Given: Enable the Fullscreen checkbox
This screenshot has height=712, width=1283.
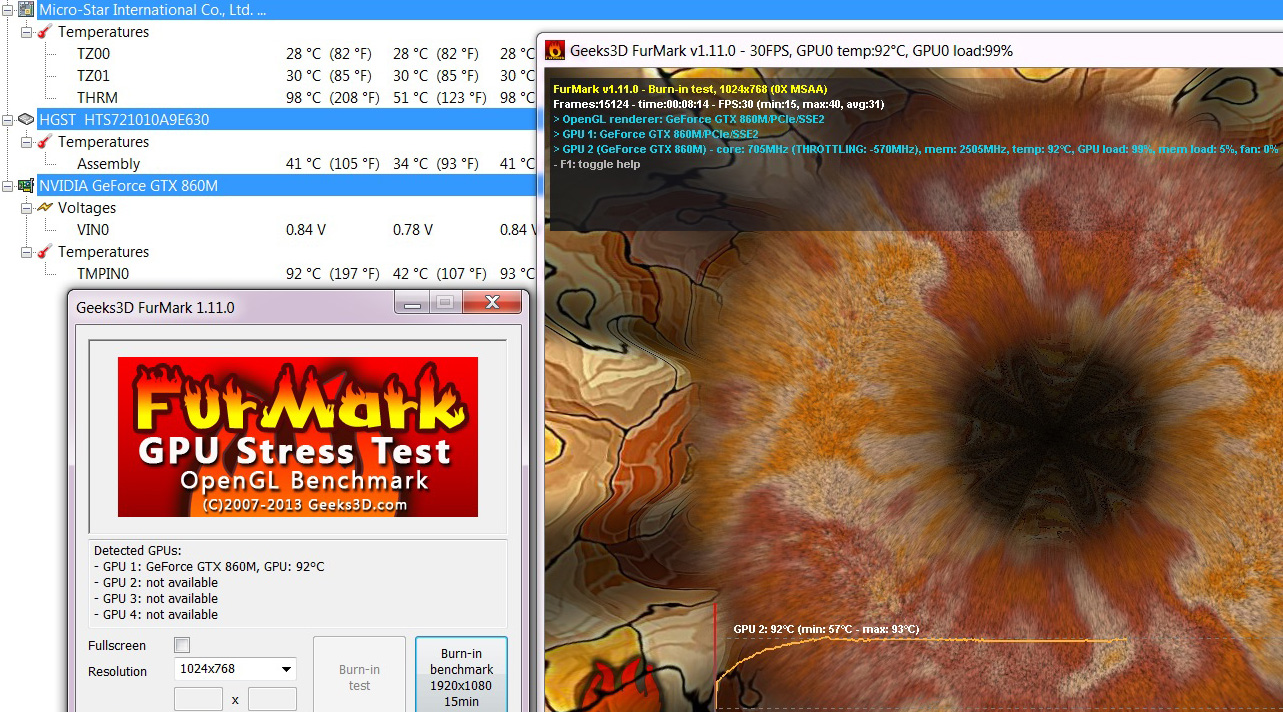Looking at the screenshot, I should tap(182, 645).
